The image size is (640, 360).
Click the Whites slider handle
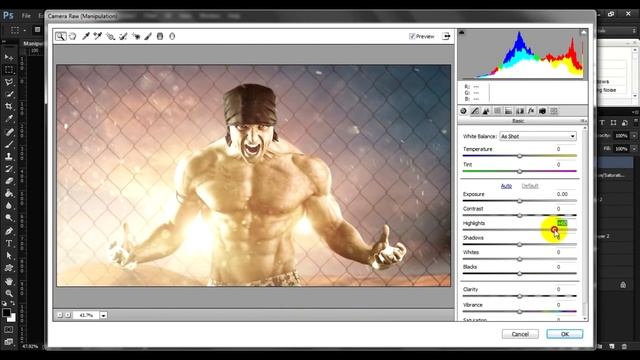pyautogui.click(x=520, y=259)
